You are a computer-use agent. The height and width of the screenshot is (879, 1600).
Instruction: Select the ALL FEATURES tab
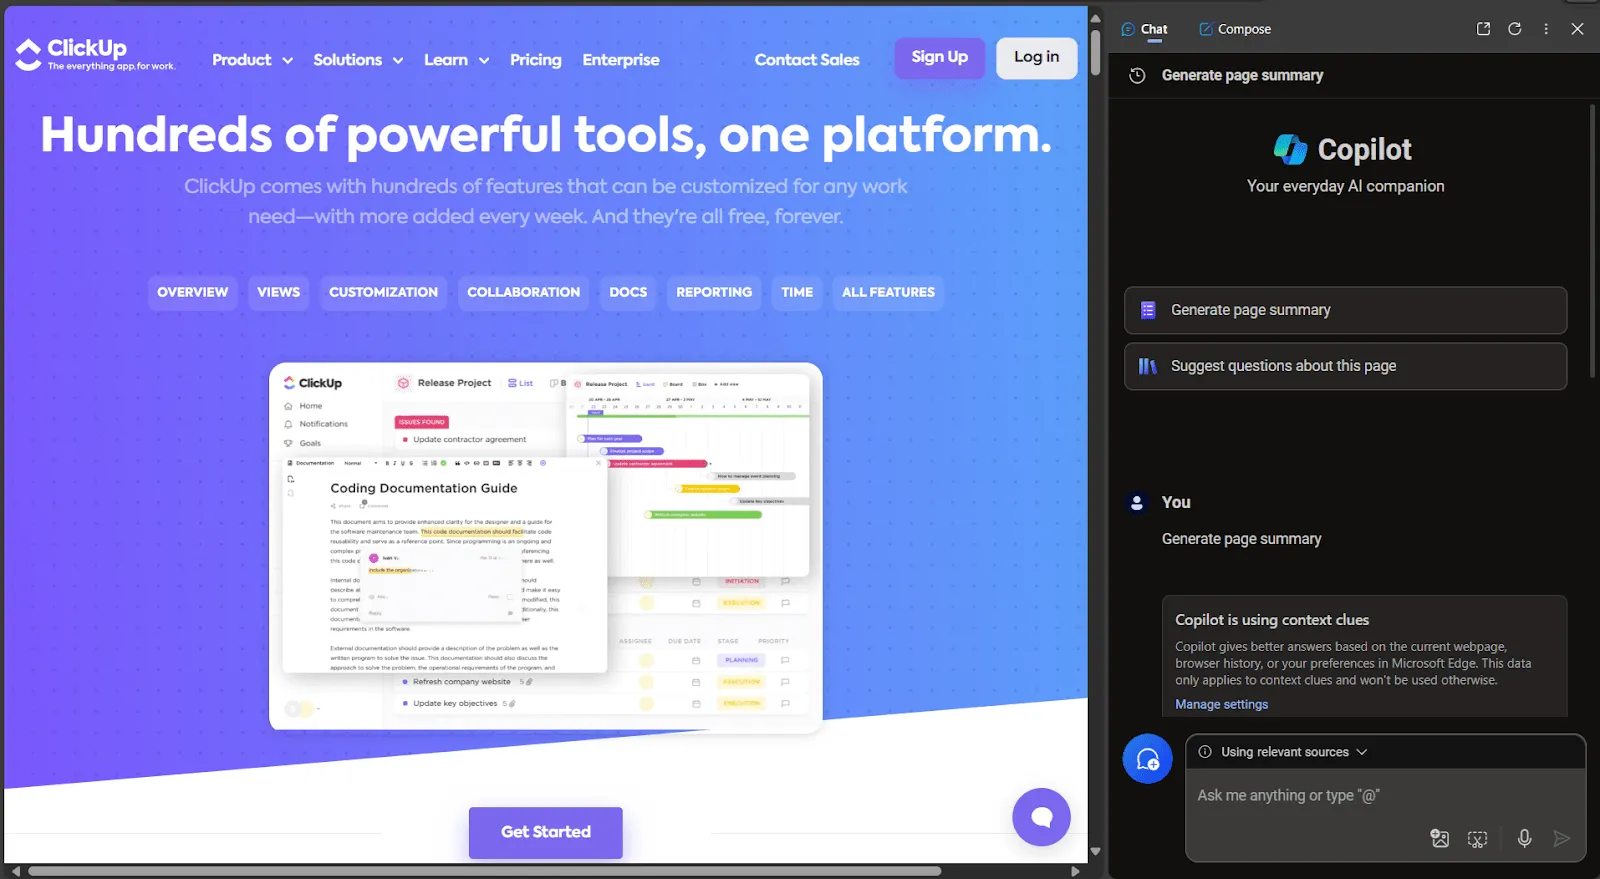pyautogui.click(x=888, y=292)
